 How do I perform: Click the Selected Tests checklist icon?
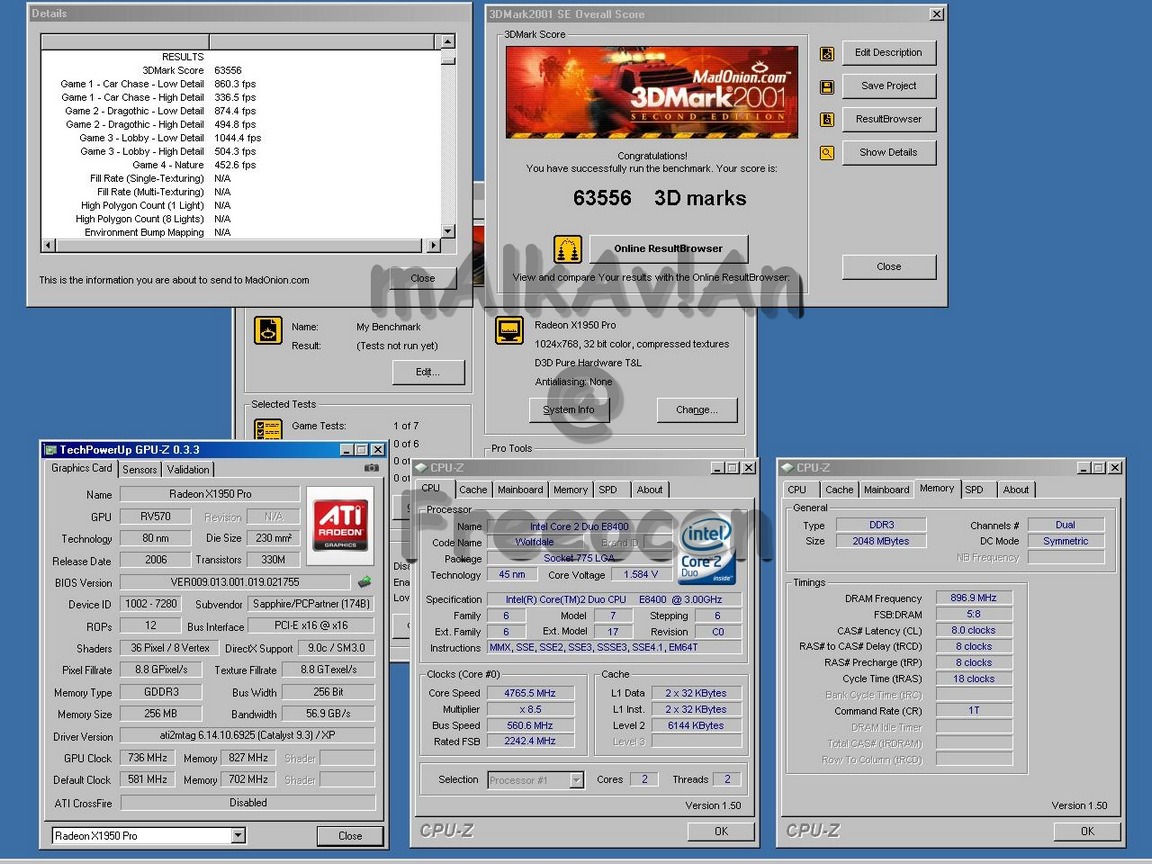tap(268, 429)
